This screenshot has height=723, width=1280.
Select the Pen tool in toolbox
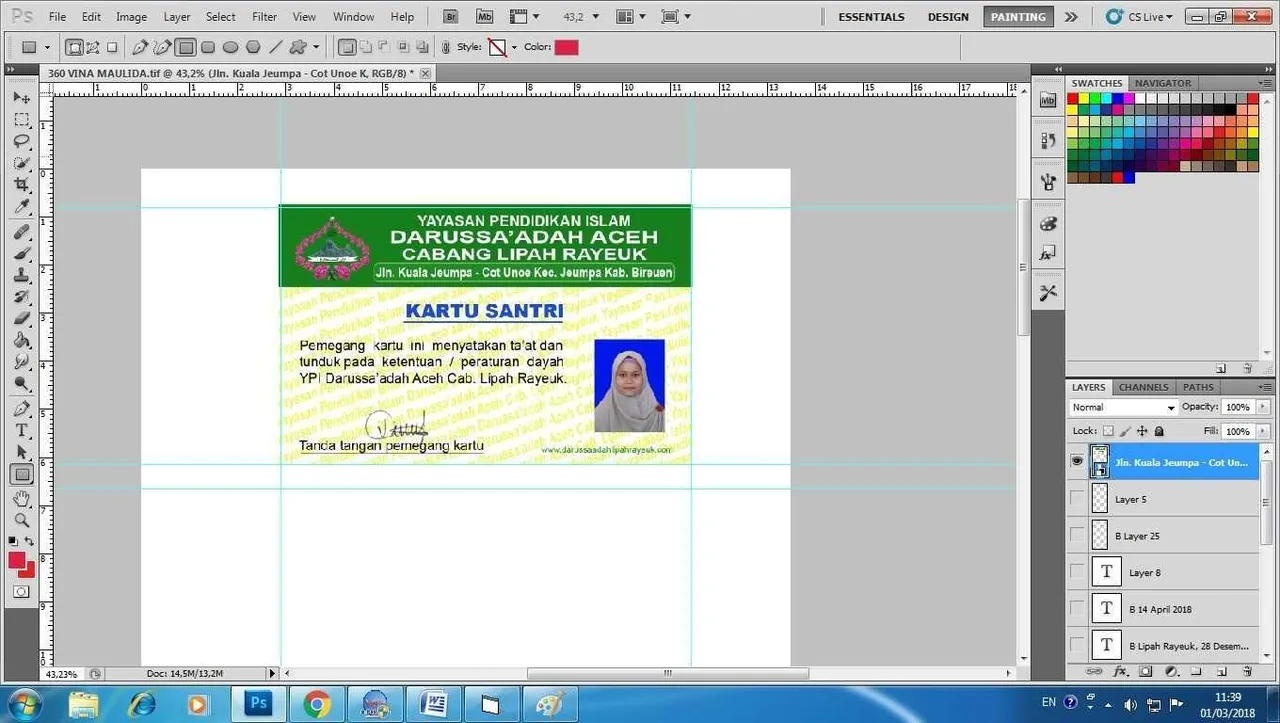[22, 409]
